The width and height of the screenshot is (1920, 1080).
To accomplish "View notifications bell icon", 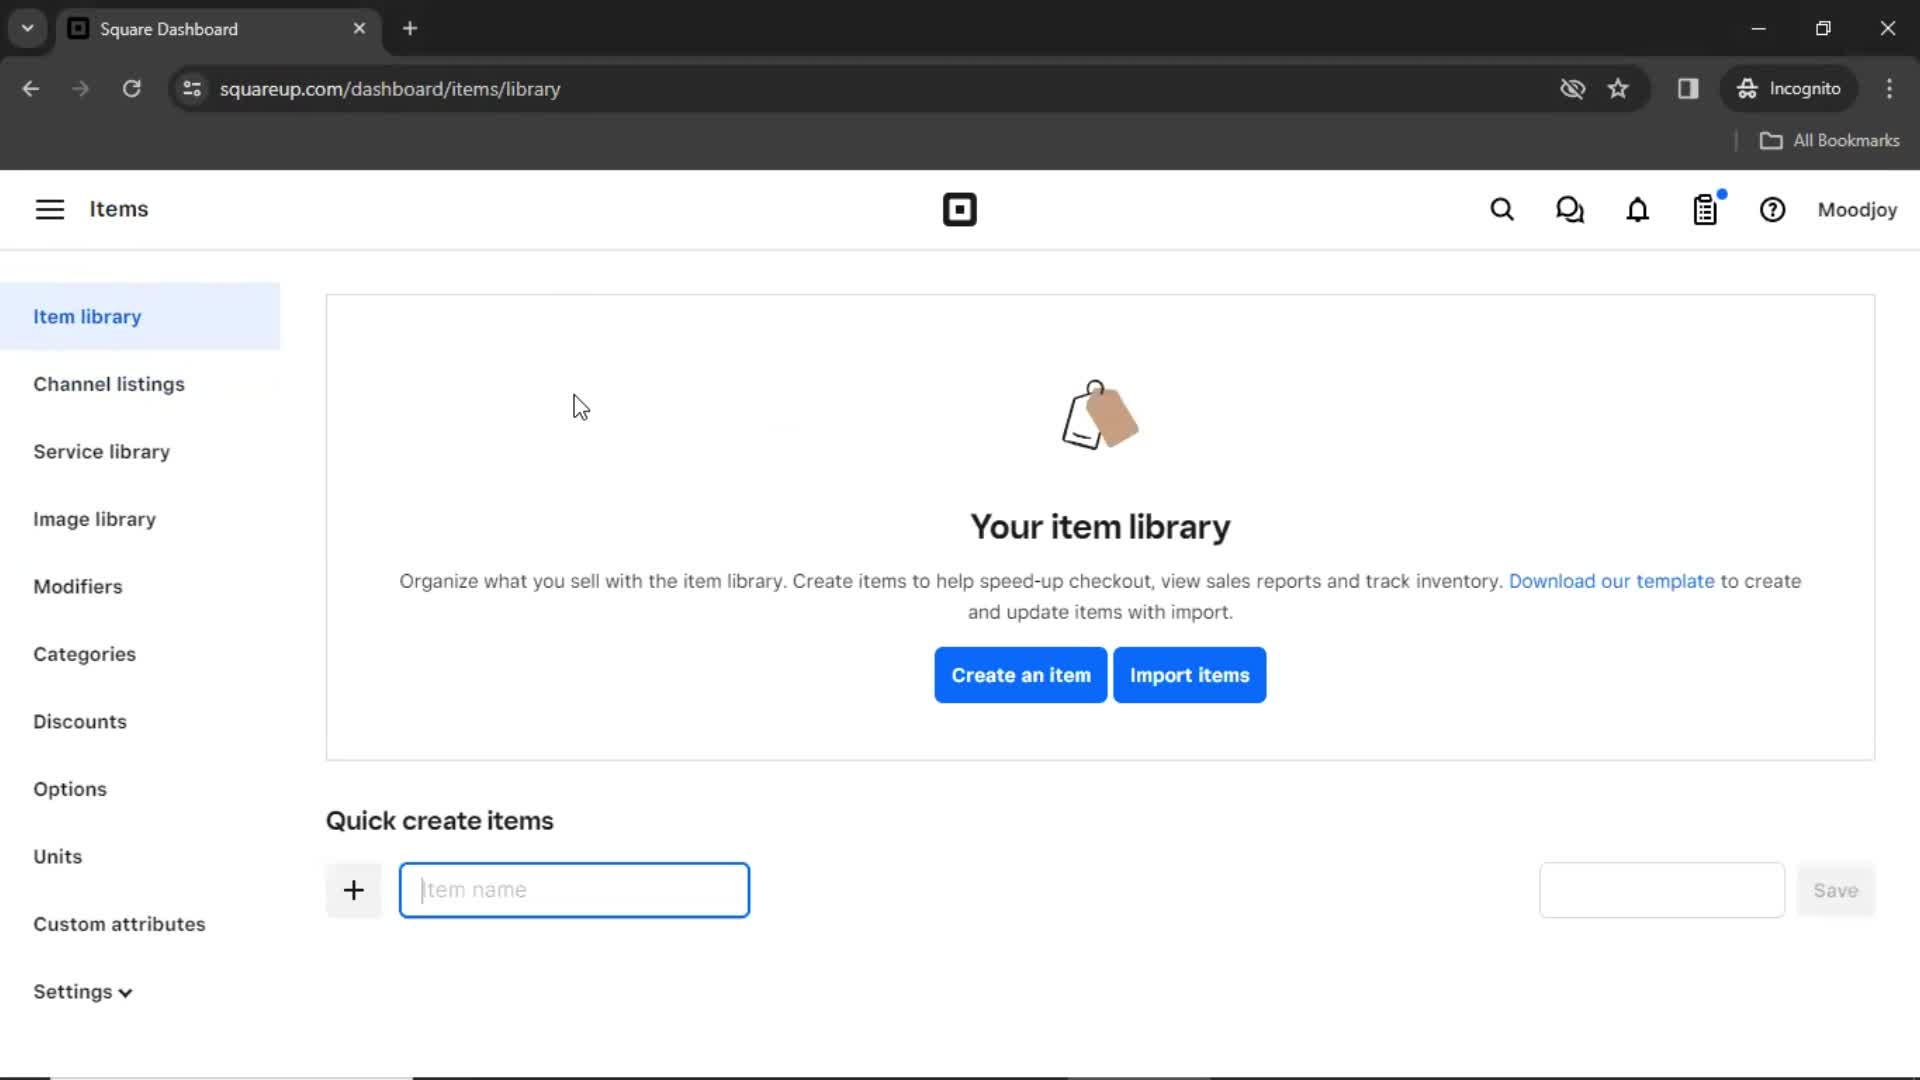I will tap(1639, 210).
